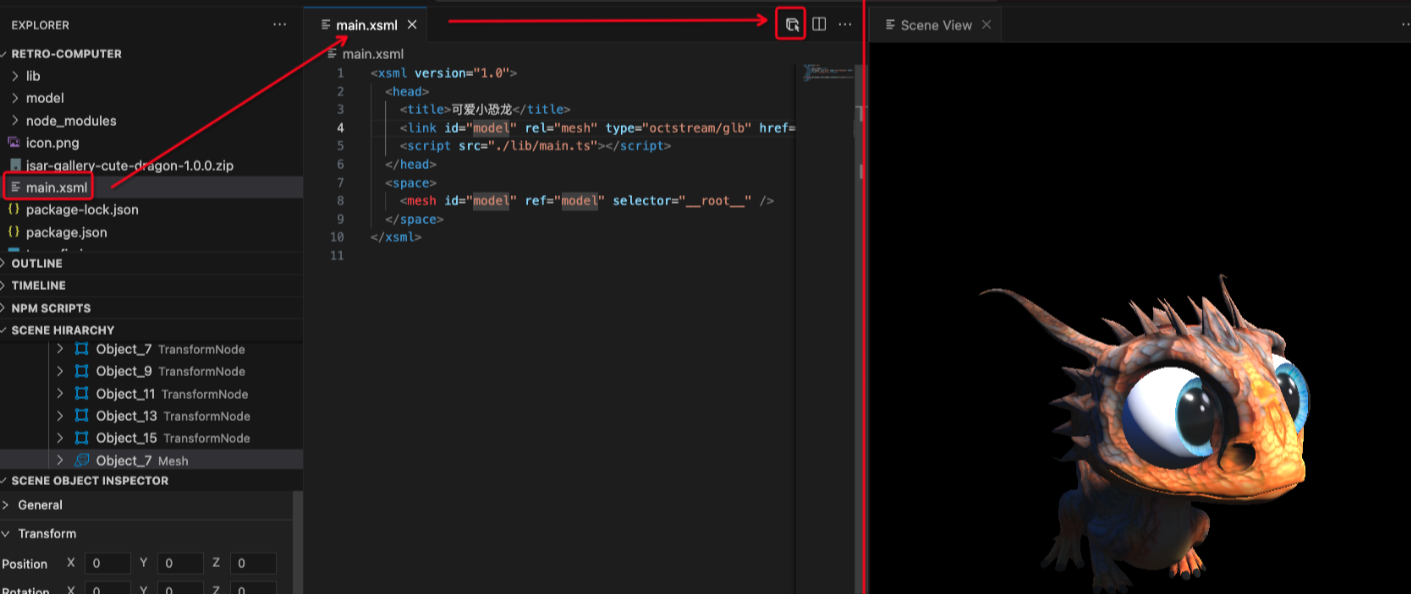Close the main.xsml editor tab
Image resolution: width=1411 pixels, height=594 pixels.
coord(412,25)
